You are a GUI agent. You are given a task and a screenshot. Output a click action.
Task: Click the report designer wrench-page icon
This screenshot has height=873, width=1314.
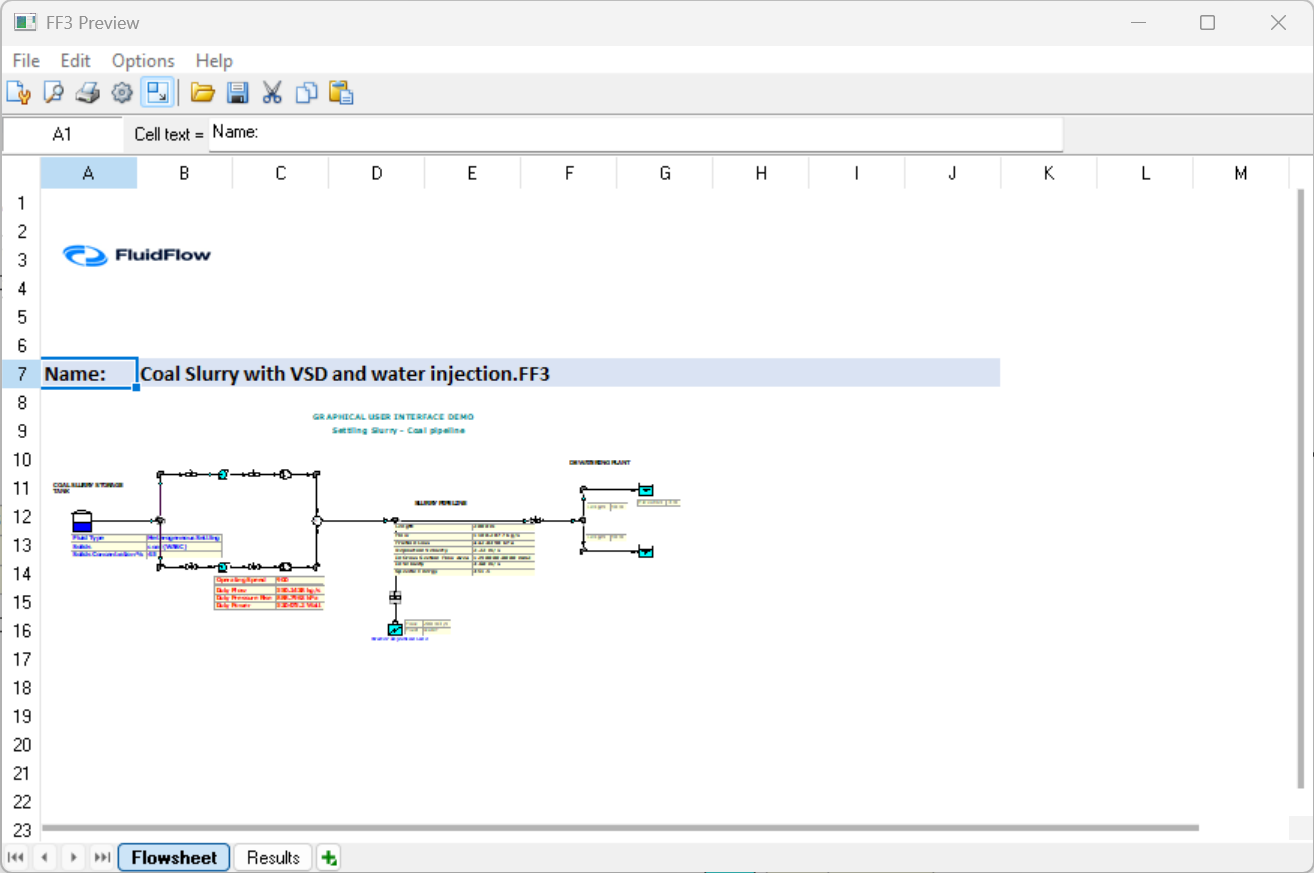click(x=18, y=93)
